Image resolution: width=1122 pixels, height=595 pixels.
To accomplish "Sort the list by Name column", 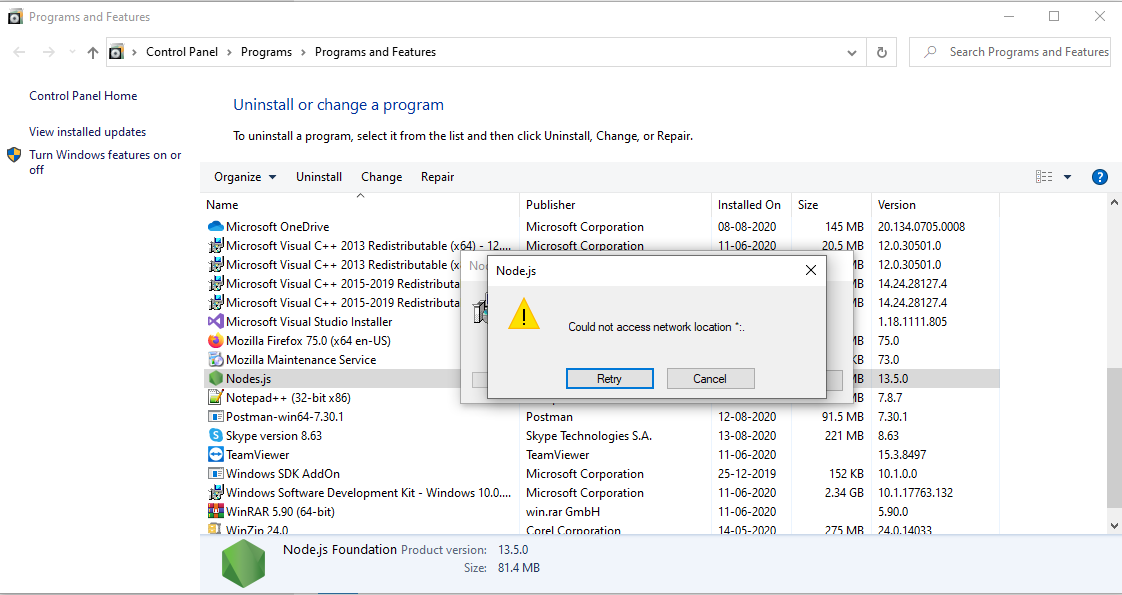I will coord(360,205).
